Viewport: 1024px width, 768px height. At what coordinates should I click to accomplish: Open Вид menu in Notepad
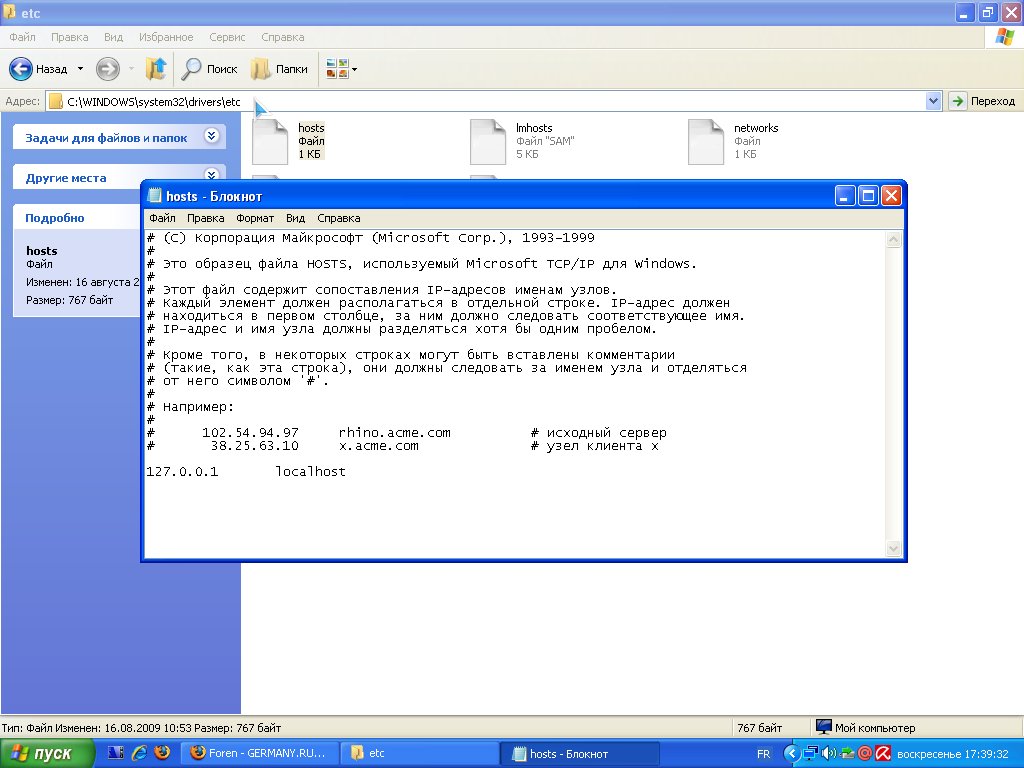coord(295,218)
